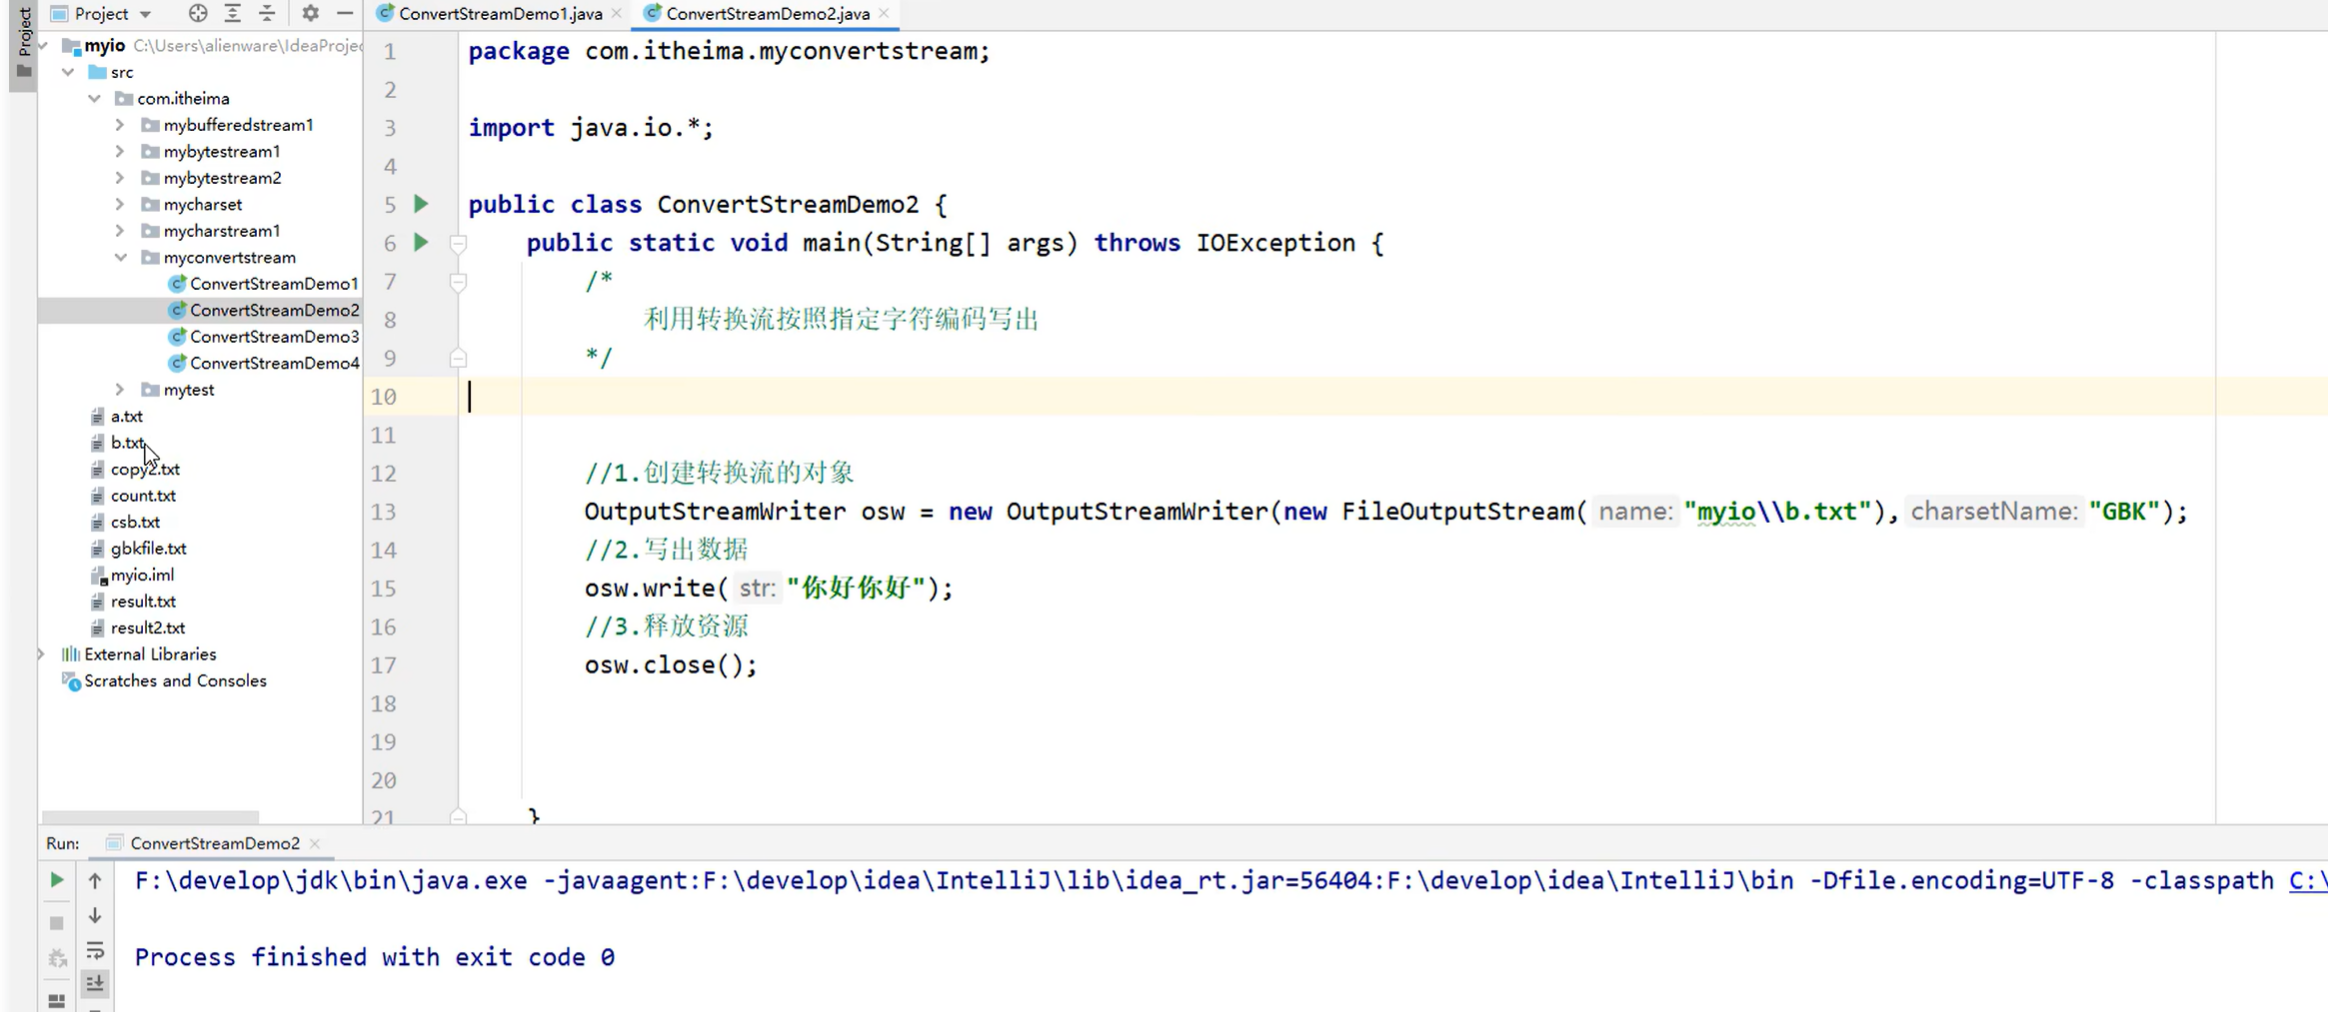Select gbkfile.txt in the project tree
Image resolution: width=2328 pixels, height=1012 pixels.
(149, 548)
